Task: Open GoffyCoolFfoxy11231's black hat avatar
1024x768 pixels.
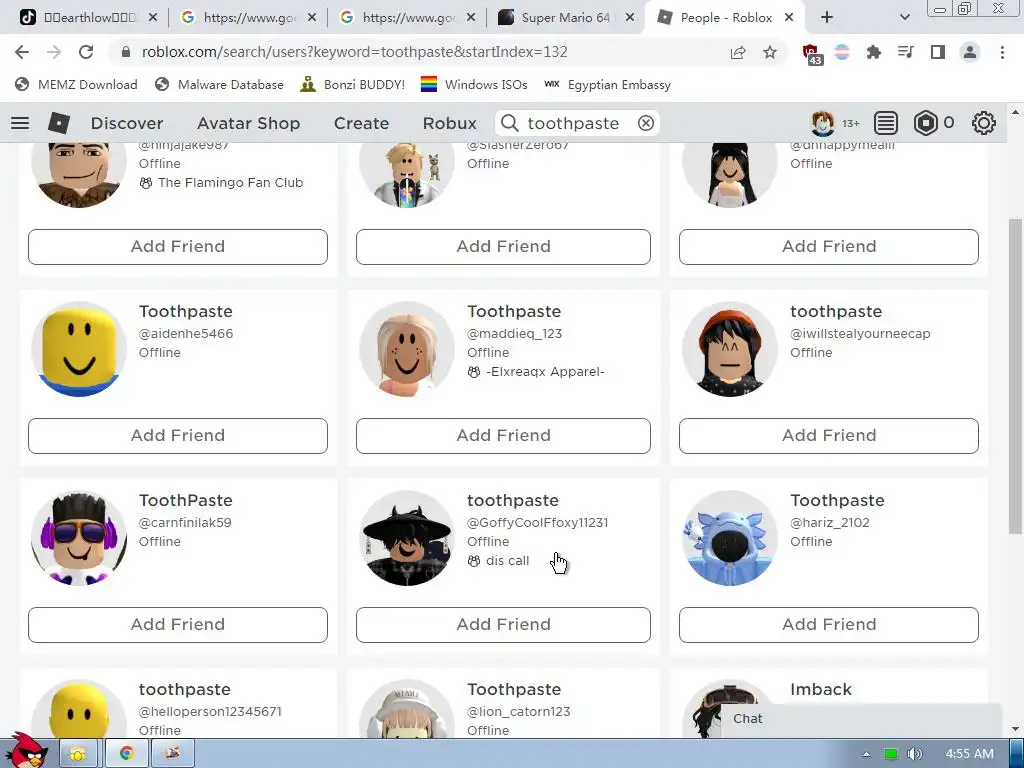Action: 407,538
